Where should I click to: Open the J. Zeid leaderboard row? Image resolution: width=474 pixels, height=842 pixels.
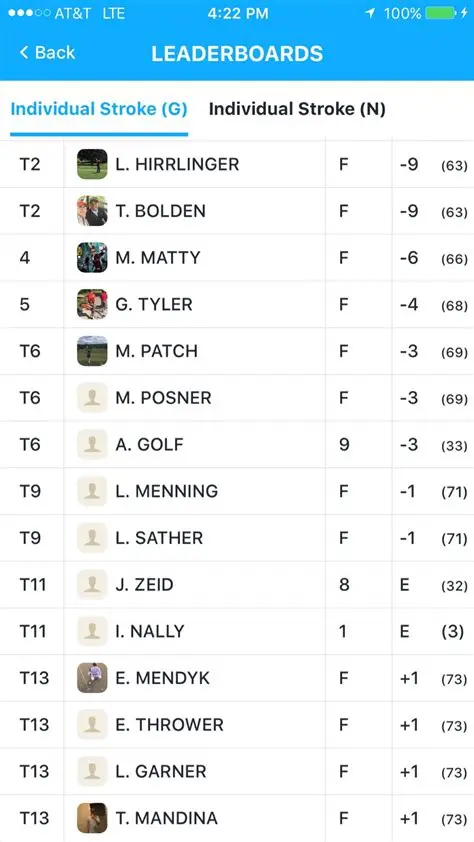point(237,585)
